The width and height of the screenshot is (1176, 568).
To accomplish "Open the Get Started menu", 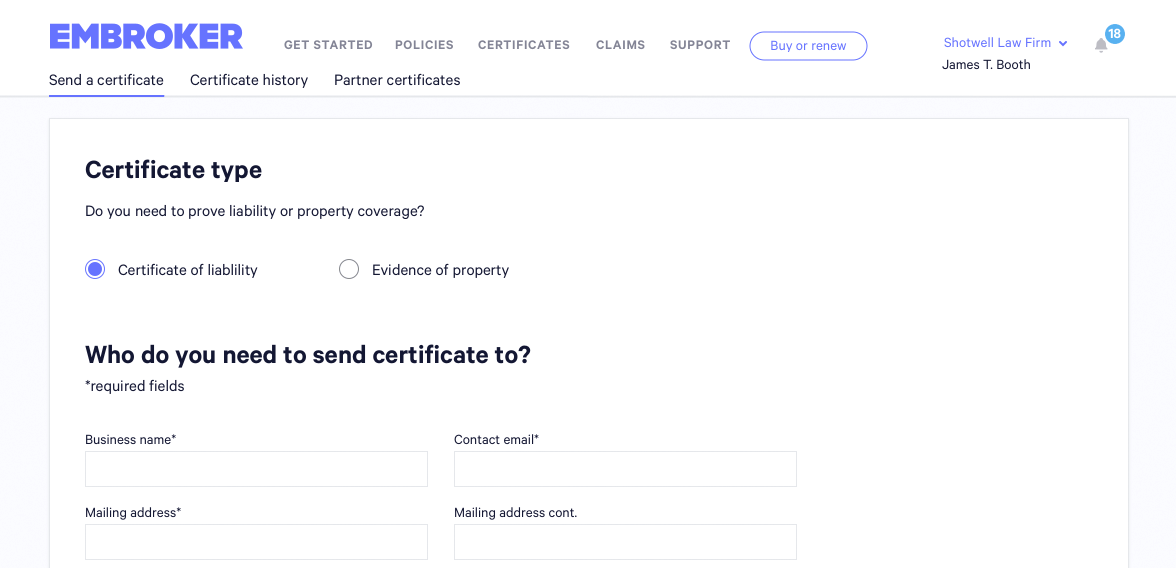I will (x=328, y=45).
